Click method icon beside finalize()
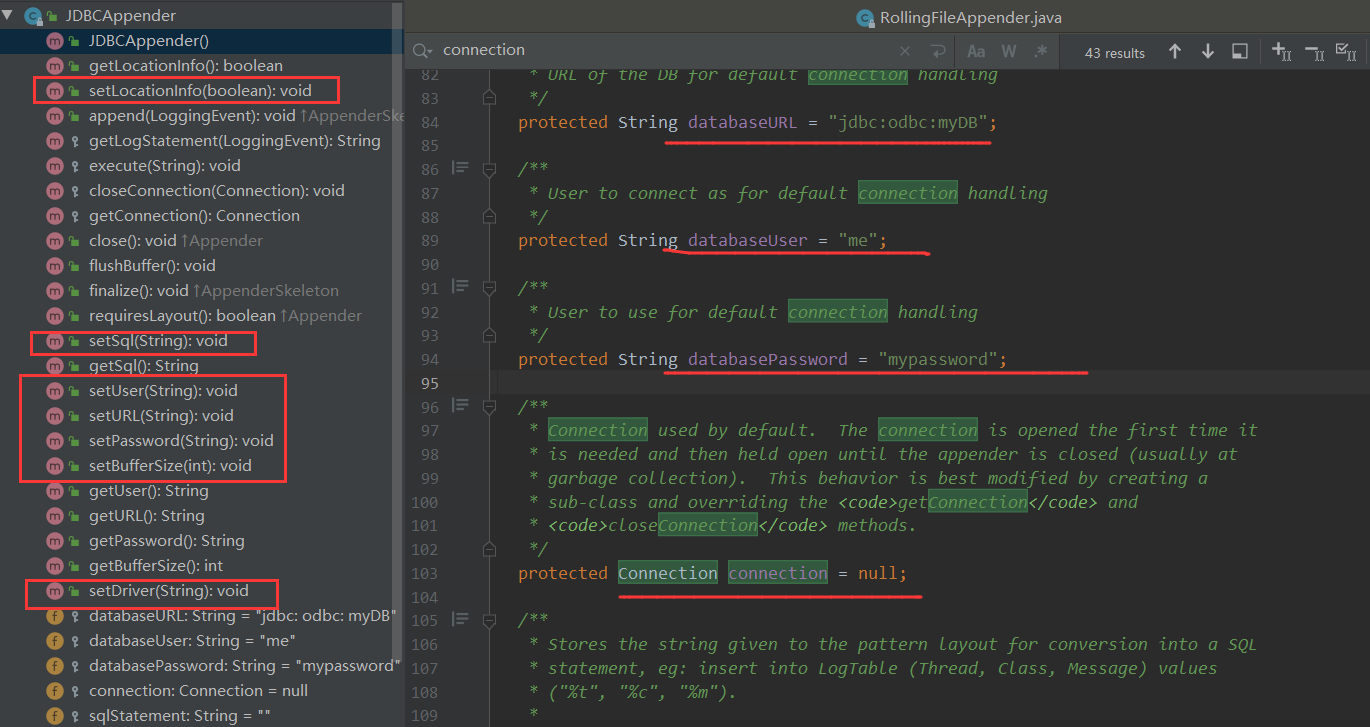Screen dimensions: 1370x727 coord(54,291)
